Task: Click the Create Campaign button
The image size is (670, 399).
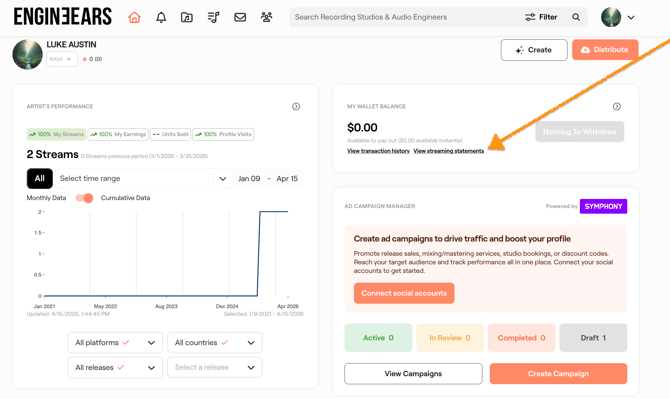Action: 558,374
